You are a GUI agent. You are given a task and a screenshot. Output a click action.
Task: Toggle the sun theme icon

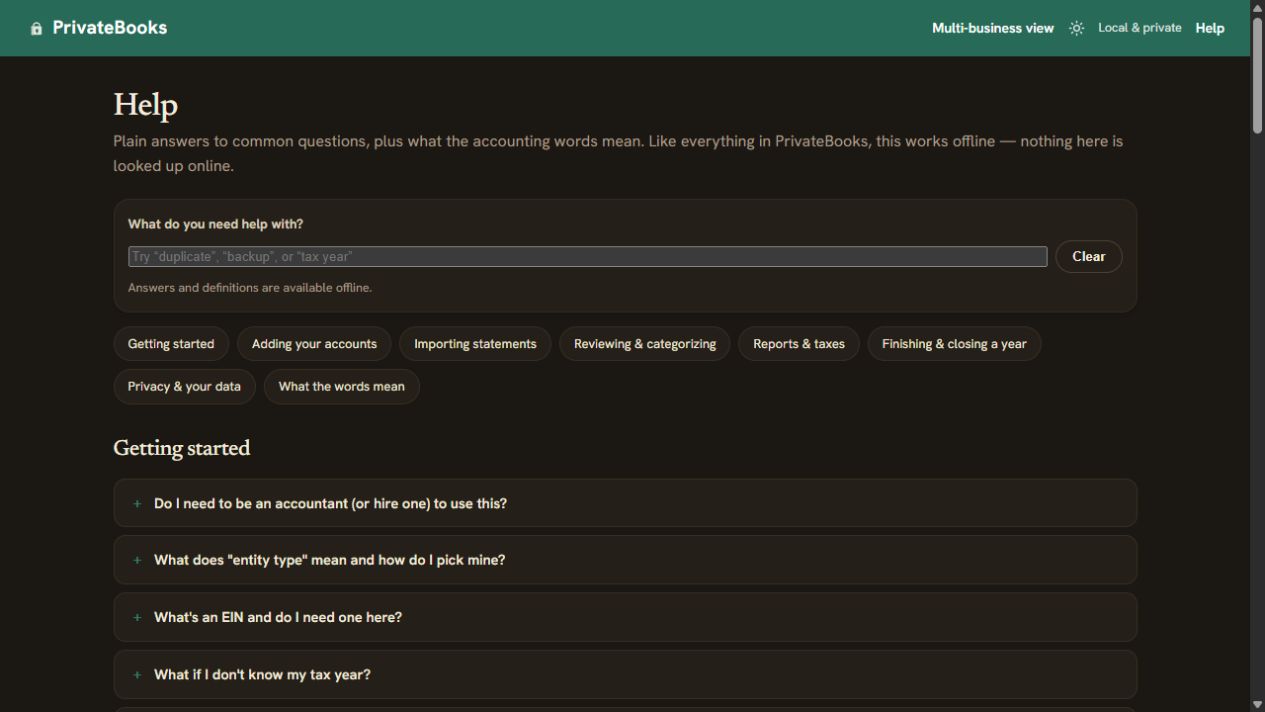(1076, 28)
